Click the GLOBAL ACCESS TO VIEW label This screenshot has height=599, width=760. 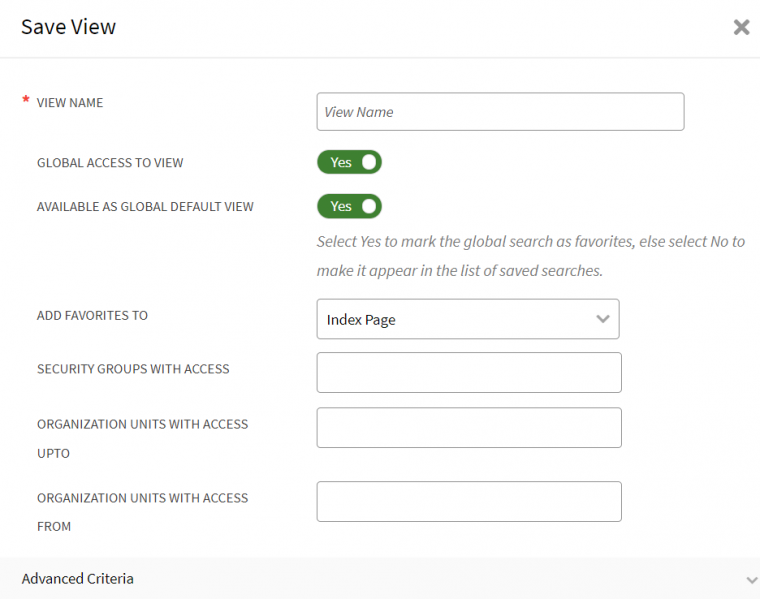coord(110,162)
